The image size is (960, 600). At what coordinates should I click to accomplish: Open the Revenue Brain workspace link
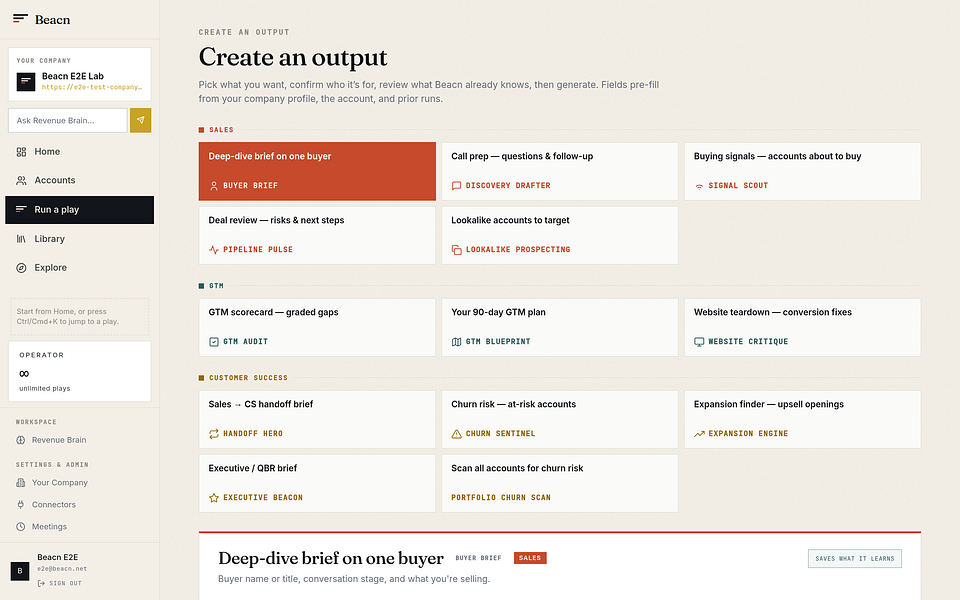[80, 440]
